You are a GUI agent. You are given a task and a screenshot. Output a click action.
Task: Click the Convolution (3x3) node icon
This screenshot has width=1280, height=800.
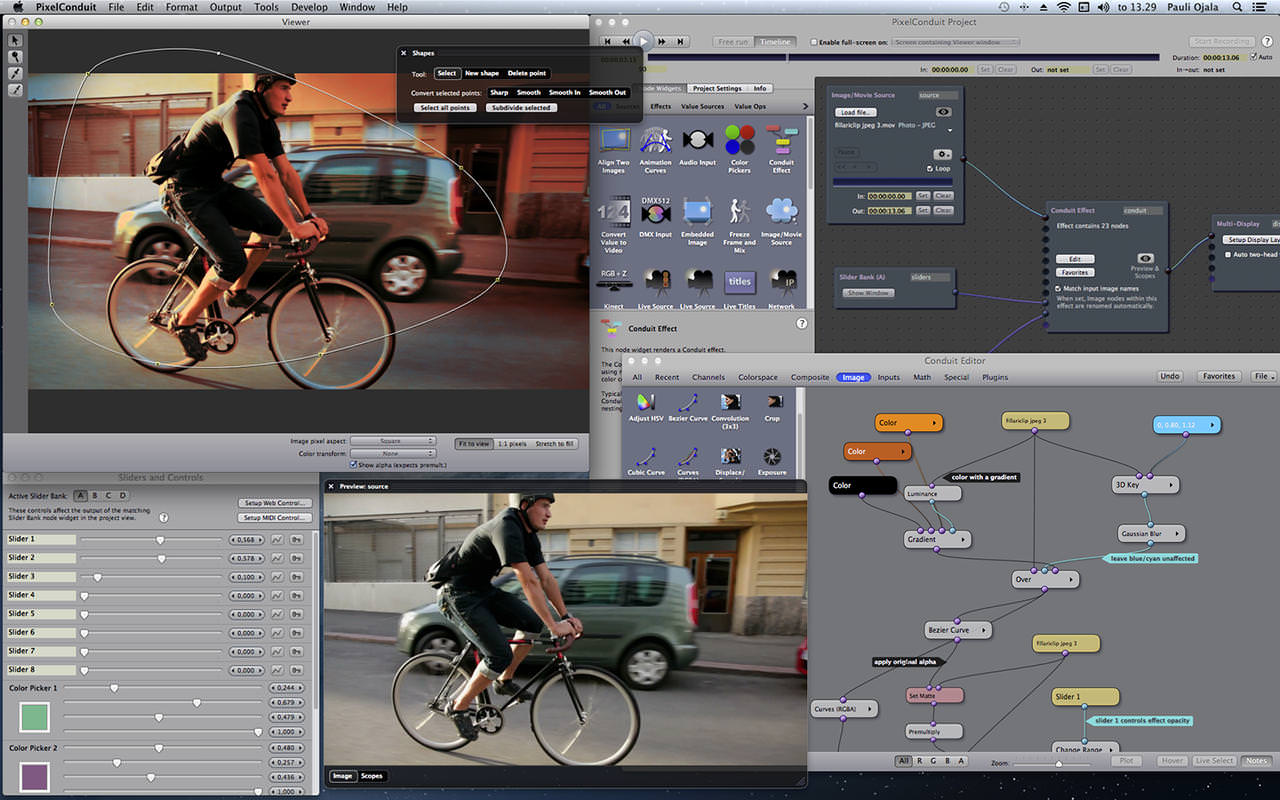pos(731,404)
